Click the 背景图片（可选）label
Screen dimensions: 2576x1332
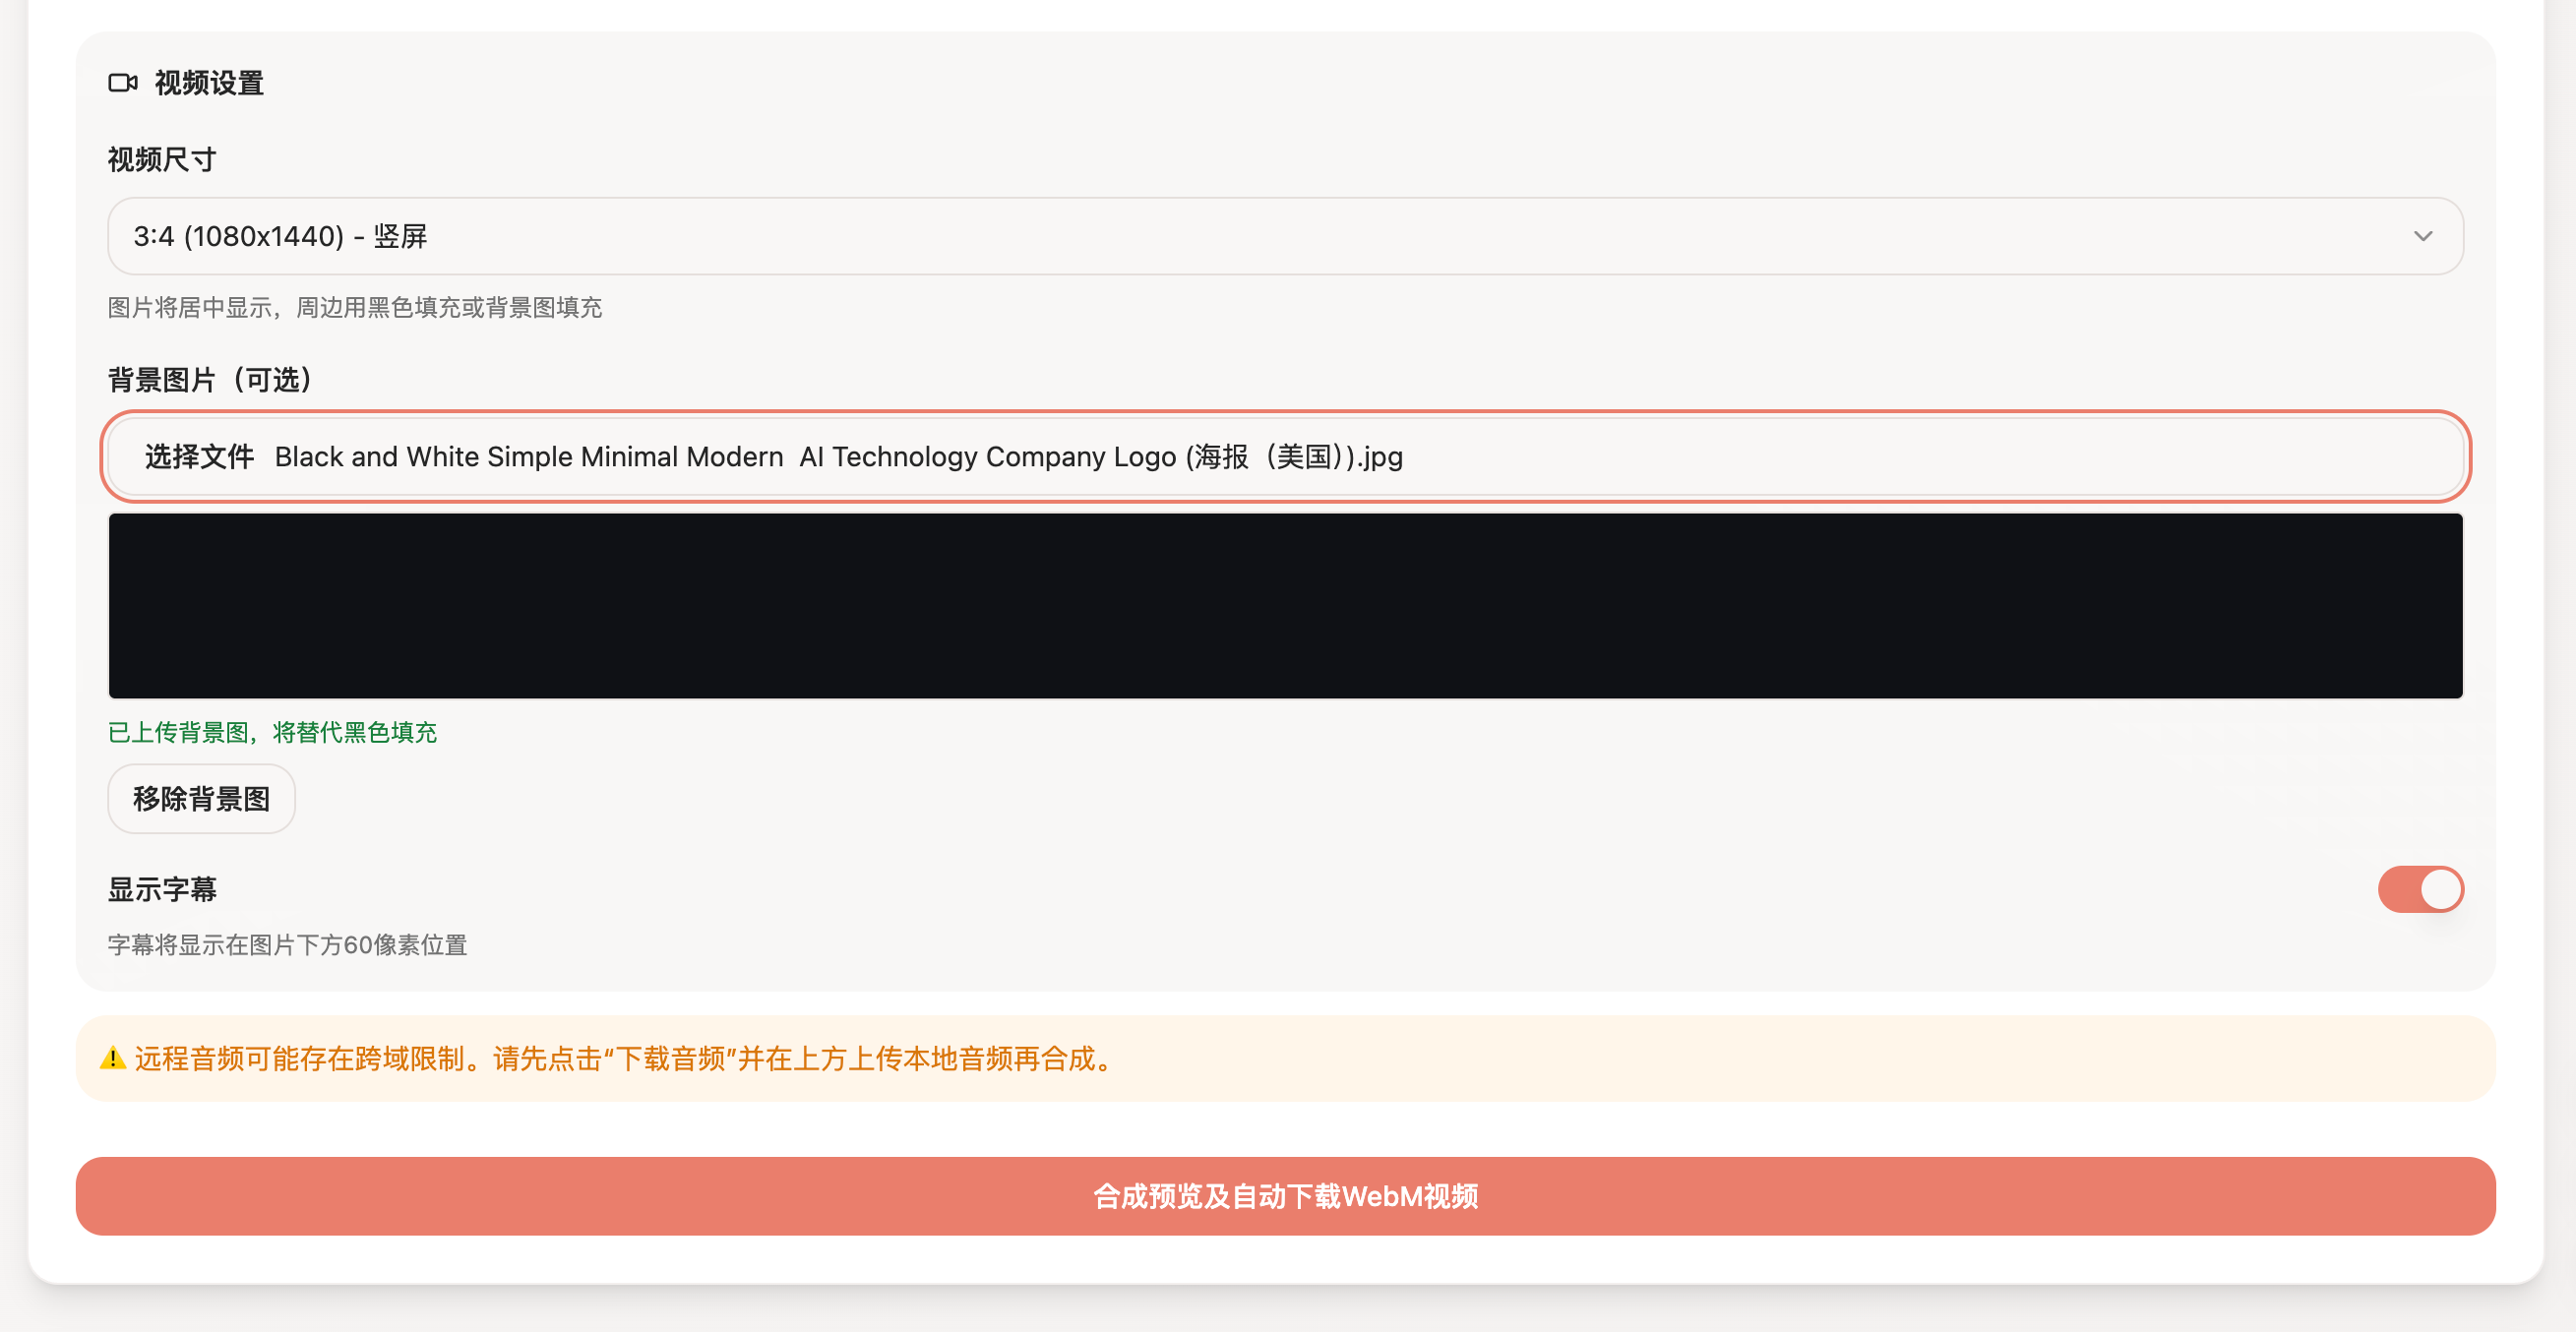[x=210, y=380]
